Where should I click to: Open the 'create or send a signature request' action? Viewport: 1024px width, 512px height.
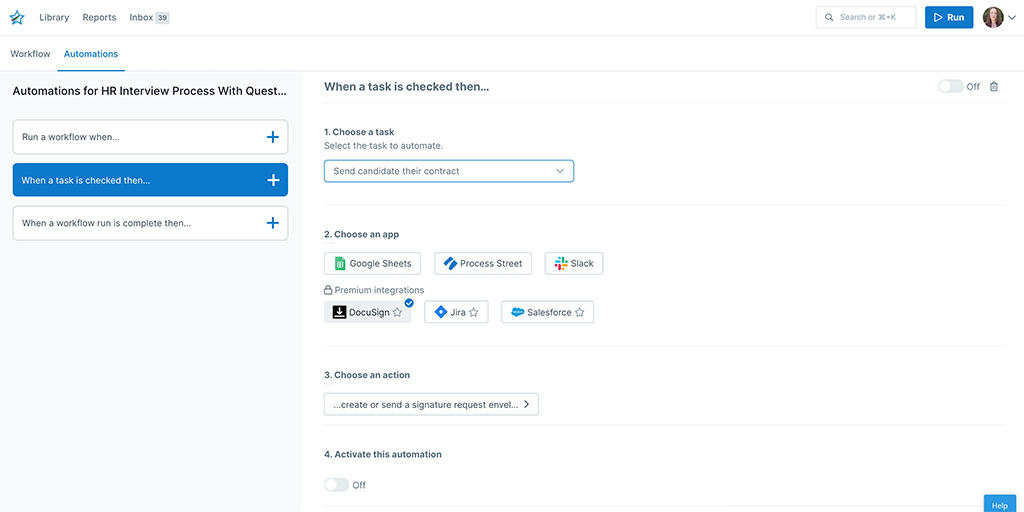coord(431,404)
